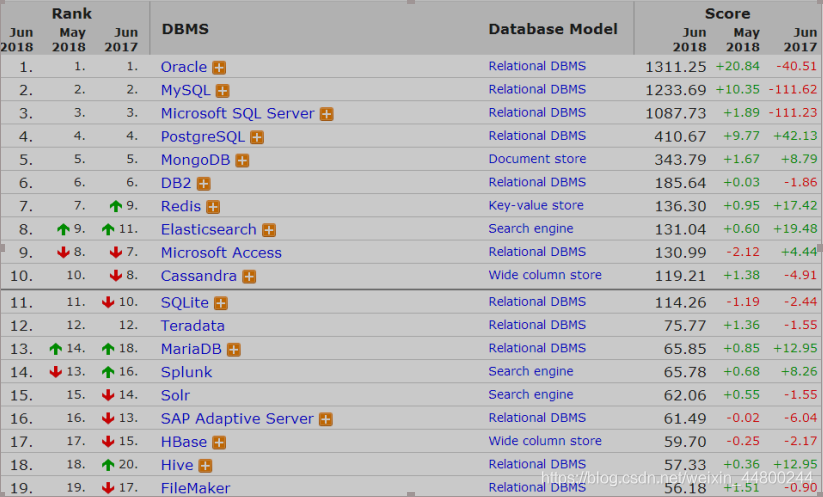Click plus icon beside Microsoft SQL Server
Viewport: 823px width, 497px height.
coord(326,114)
